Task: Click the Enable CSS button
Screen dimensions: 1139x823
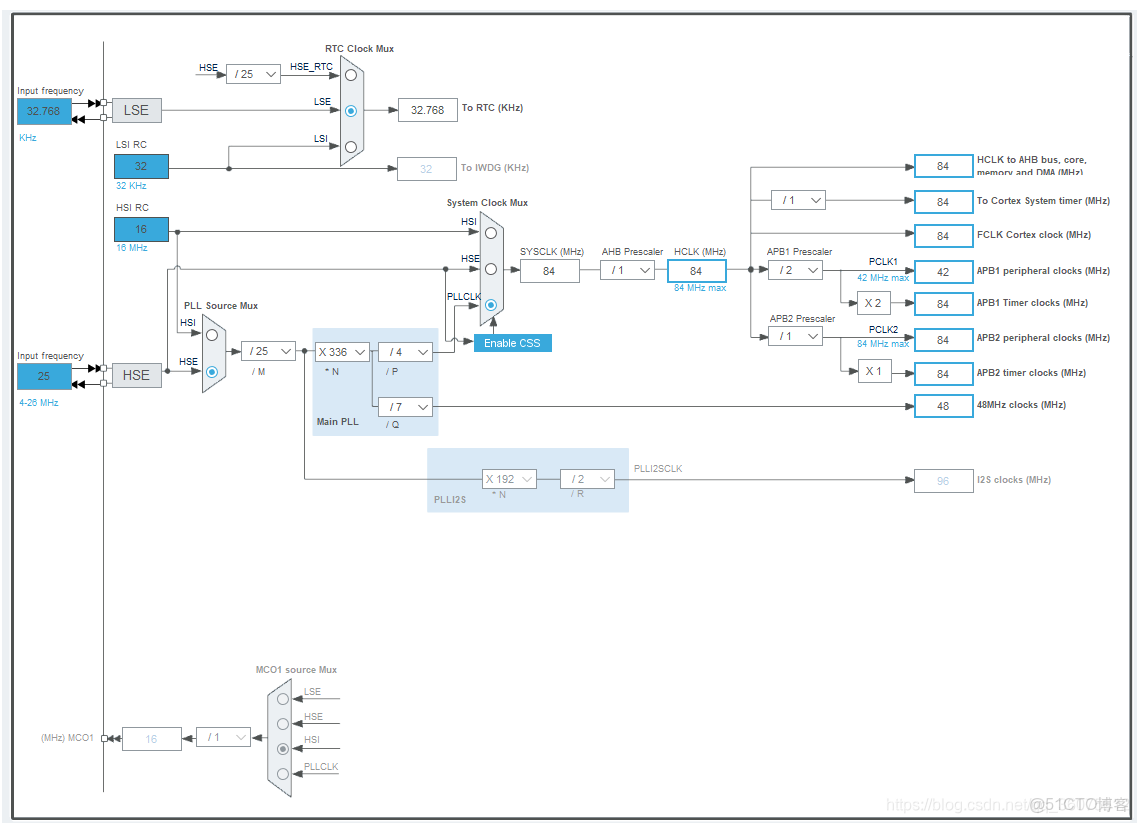Action: (x=512, y=342)
